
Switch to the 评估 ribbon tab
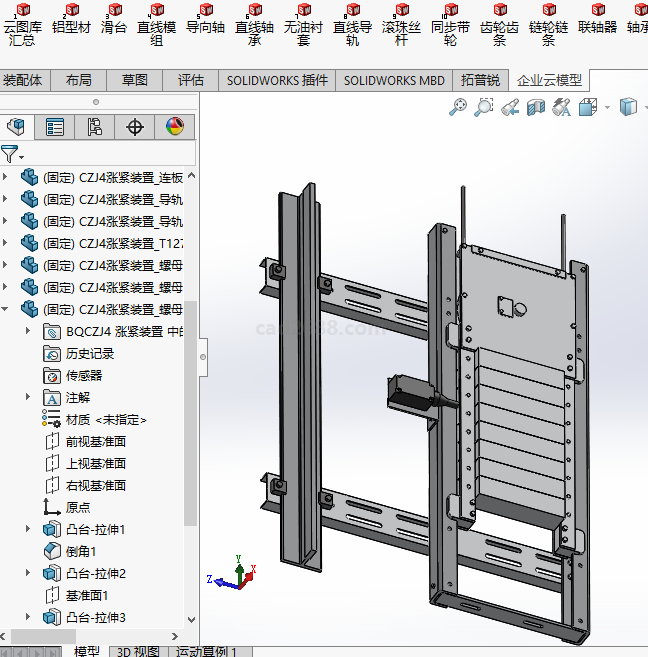(190, 80)
